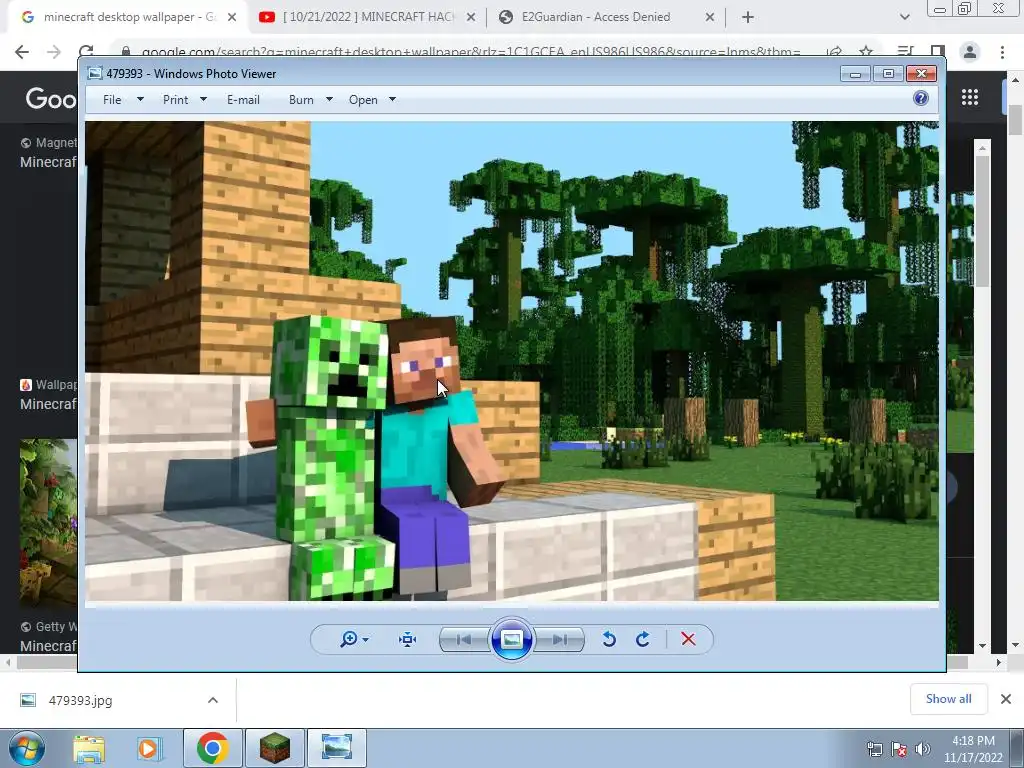The height and width of the screenshot is (768, 1024).
Task: Open Chrome three-dot menu
Action: coord(1002,52)
